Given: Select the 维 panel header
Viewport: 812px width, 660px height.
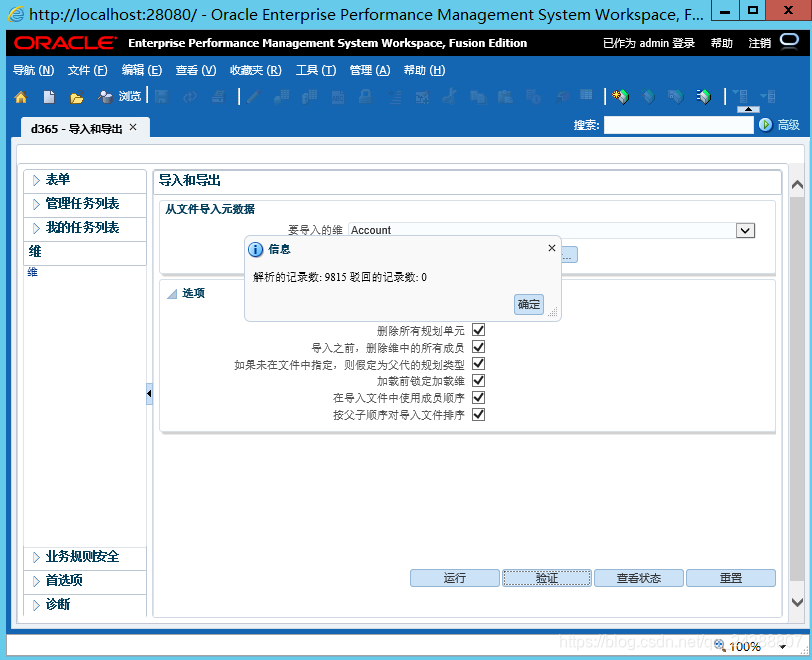Looking at the screenshot, I should pyautogui.click(x=85, y=252).
